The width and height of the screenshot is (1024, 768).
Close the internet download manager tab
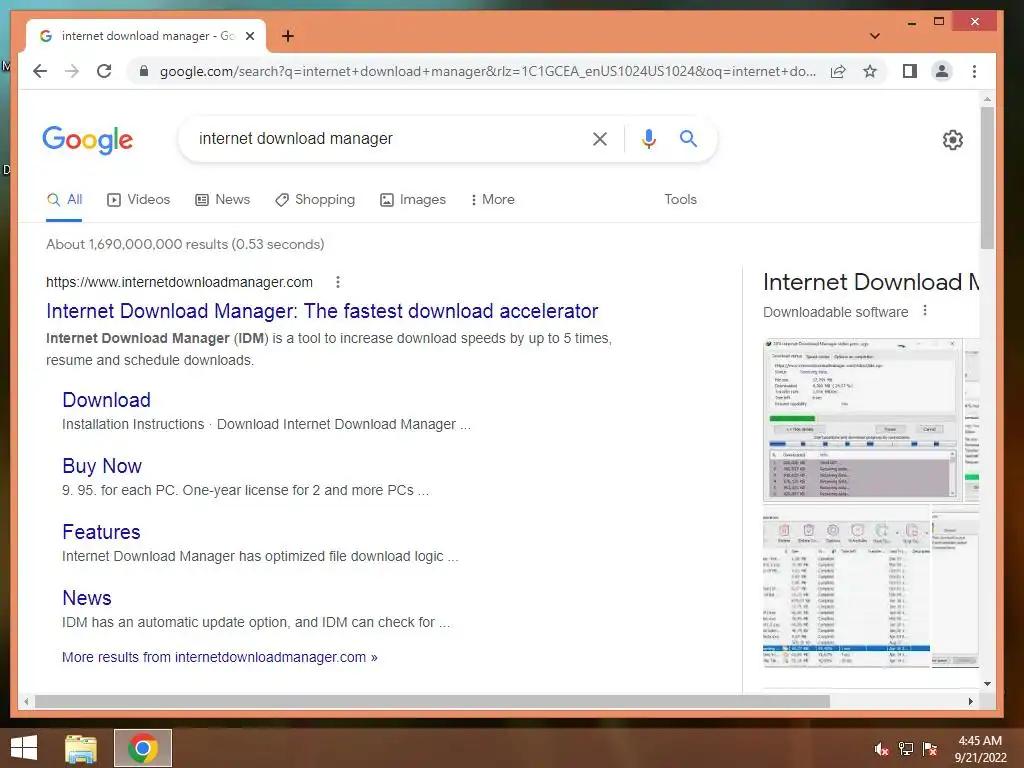tap(249, 36)
